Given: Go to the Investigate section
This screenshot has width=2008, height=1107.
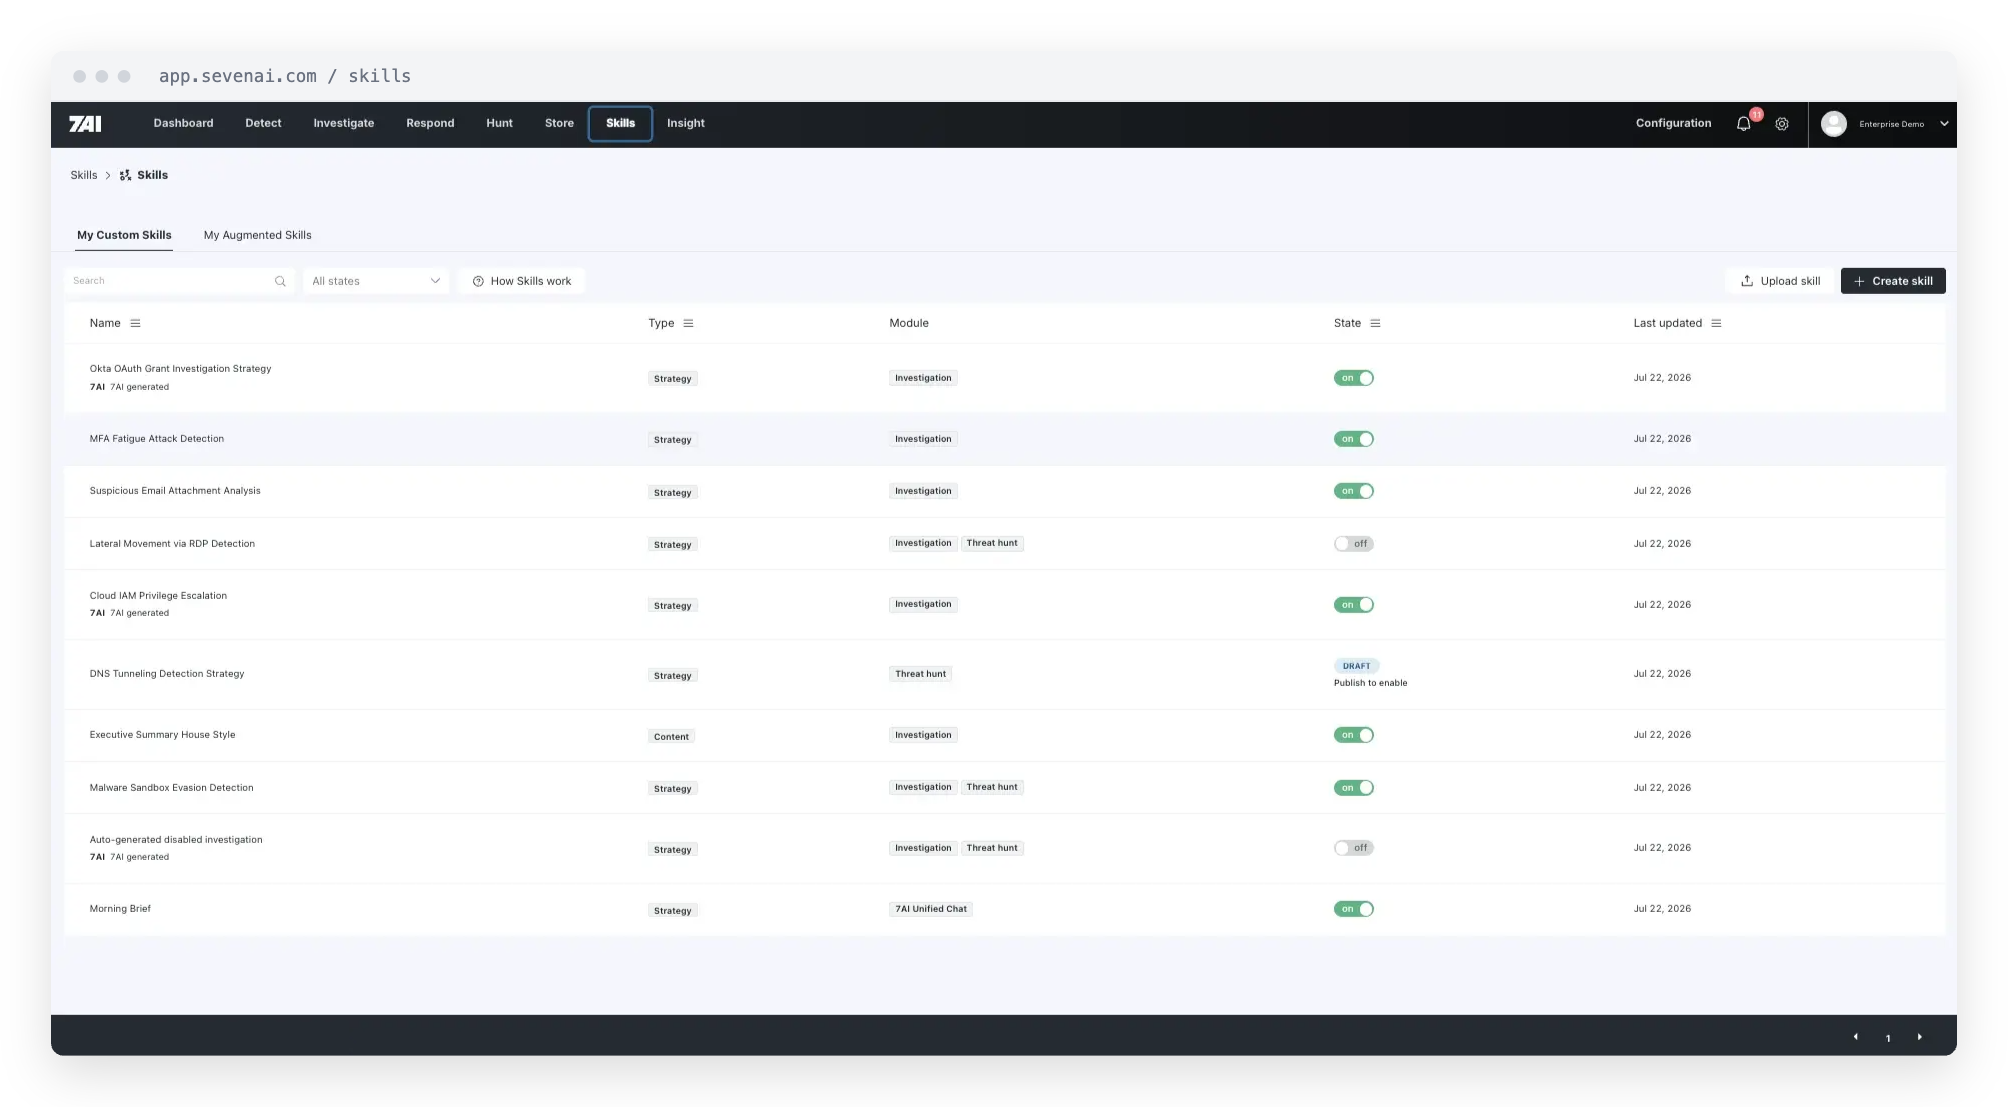Looking at the screenshot, I should [343, 123].
